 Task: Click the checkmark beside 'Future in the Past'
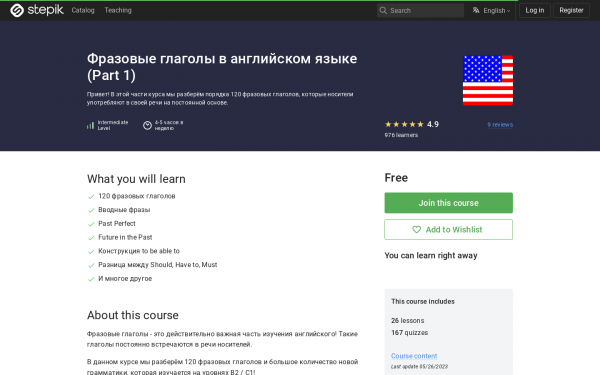(x=91, y=238)
